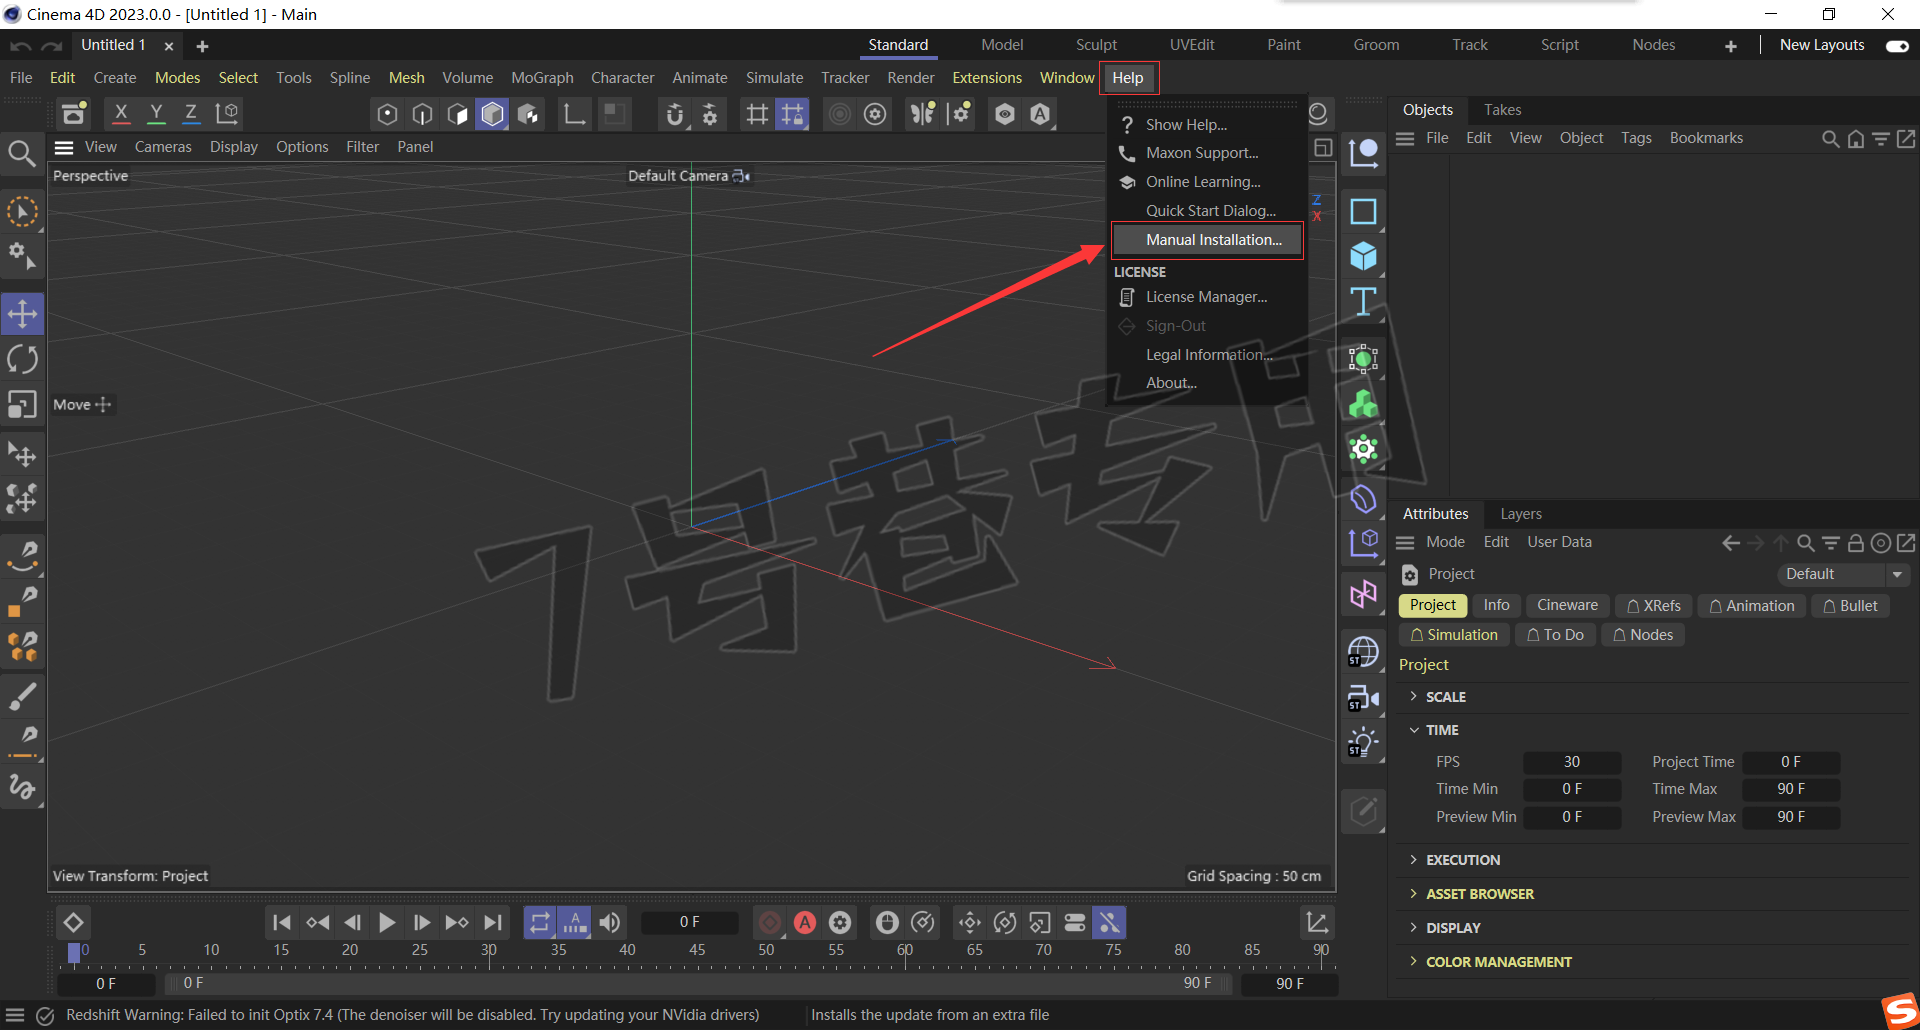Open the Default preset dropdown

[1843, 574]
